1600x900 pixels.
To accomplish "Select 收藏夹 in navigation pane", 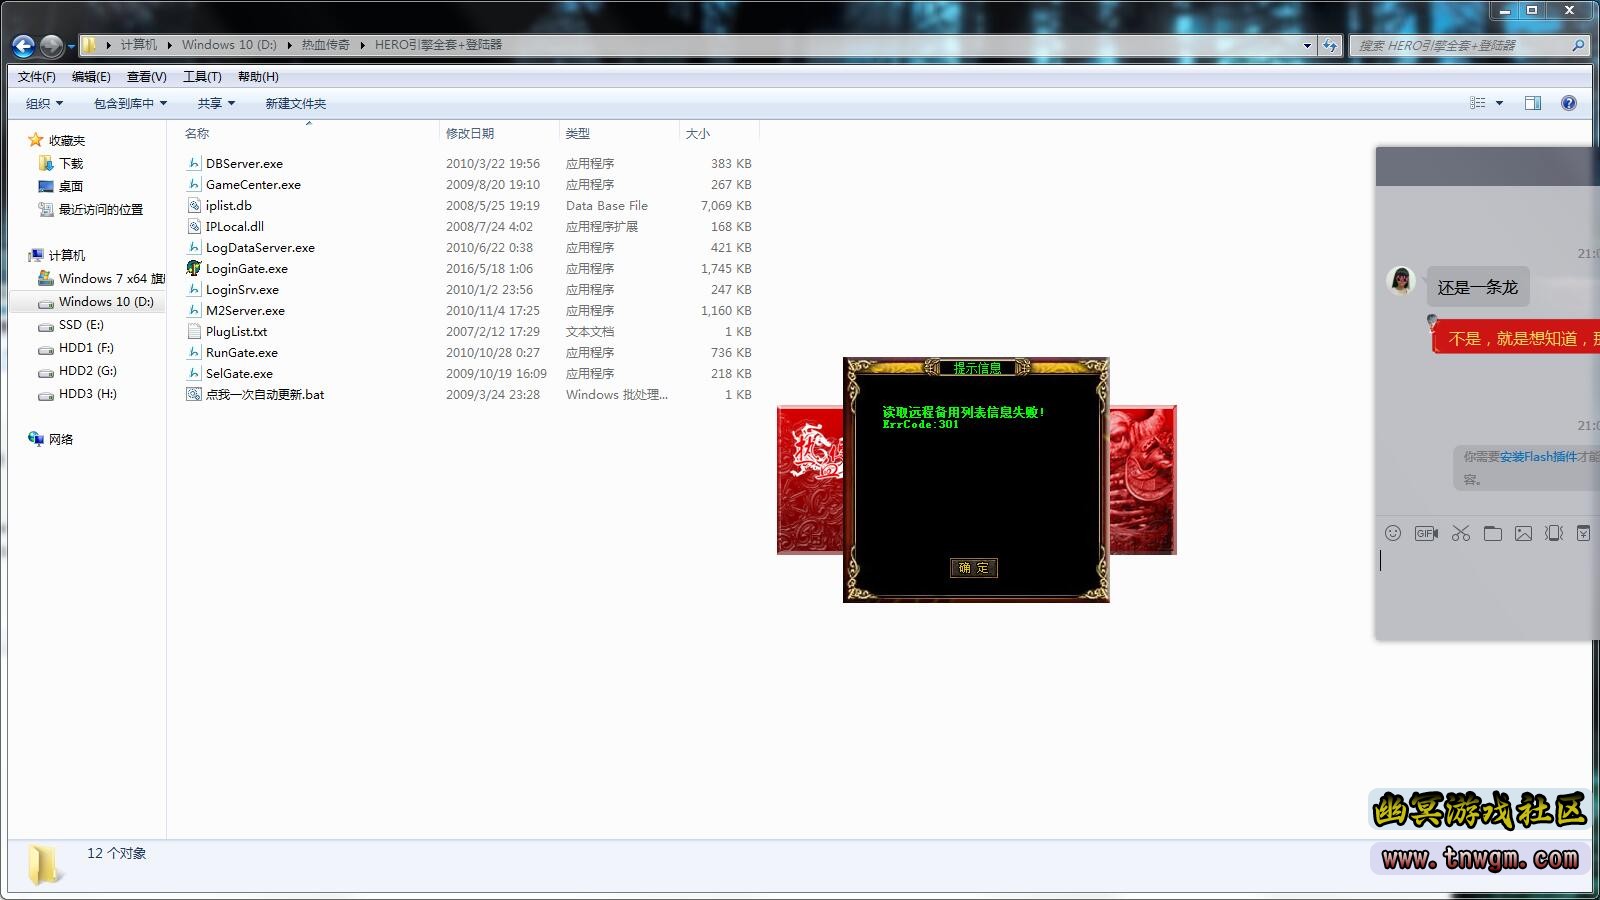I will pos(67,140).
